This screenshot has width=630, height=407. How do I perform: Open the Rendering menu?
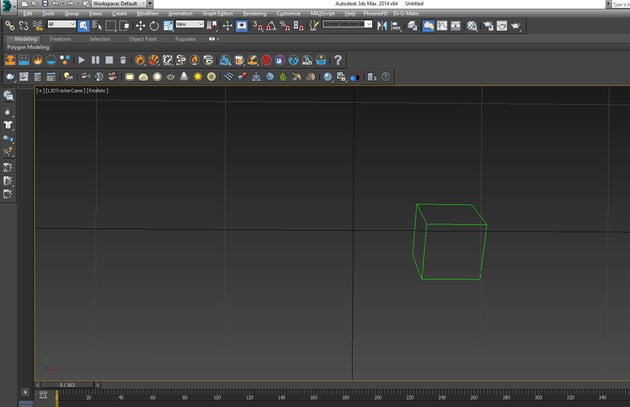point(254,14)
